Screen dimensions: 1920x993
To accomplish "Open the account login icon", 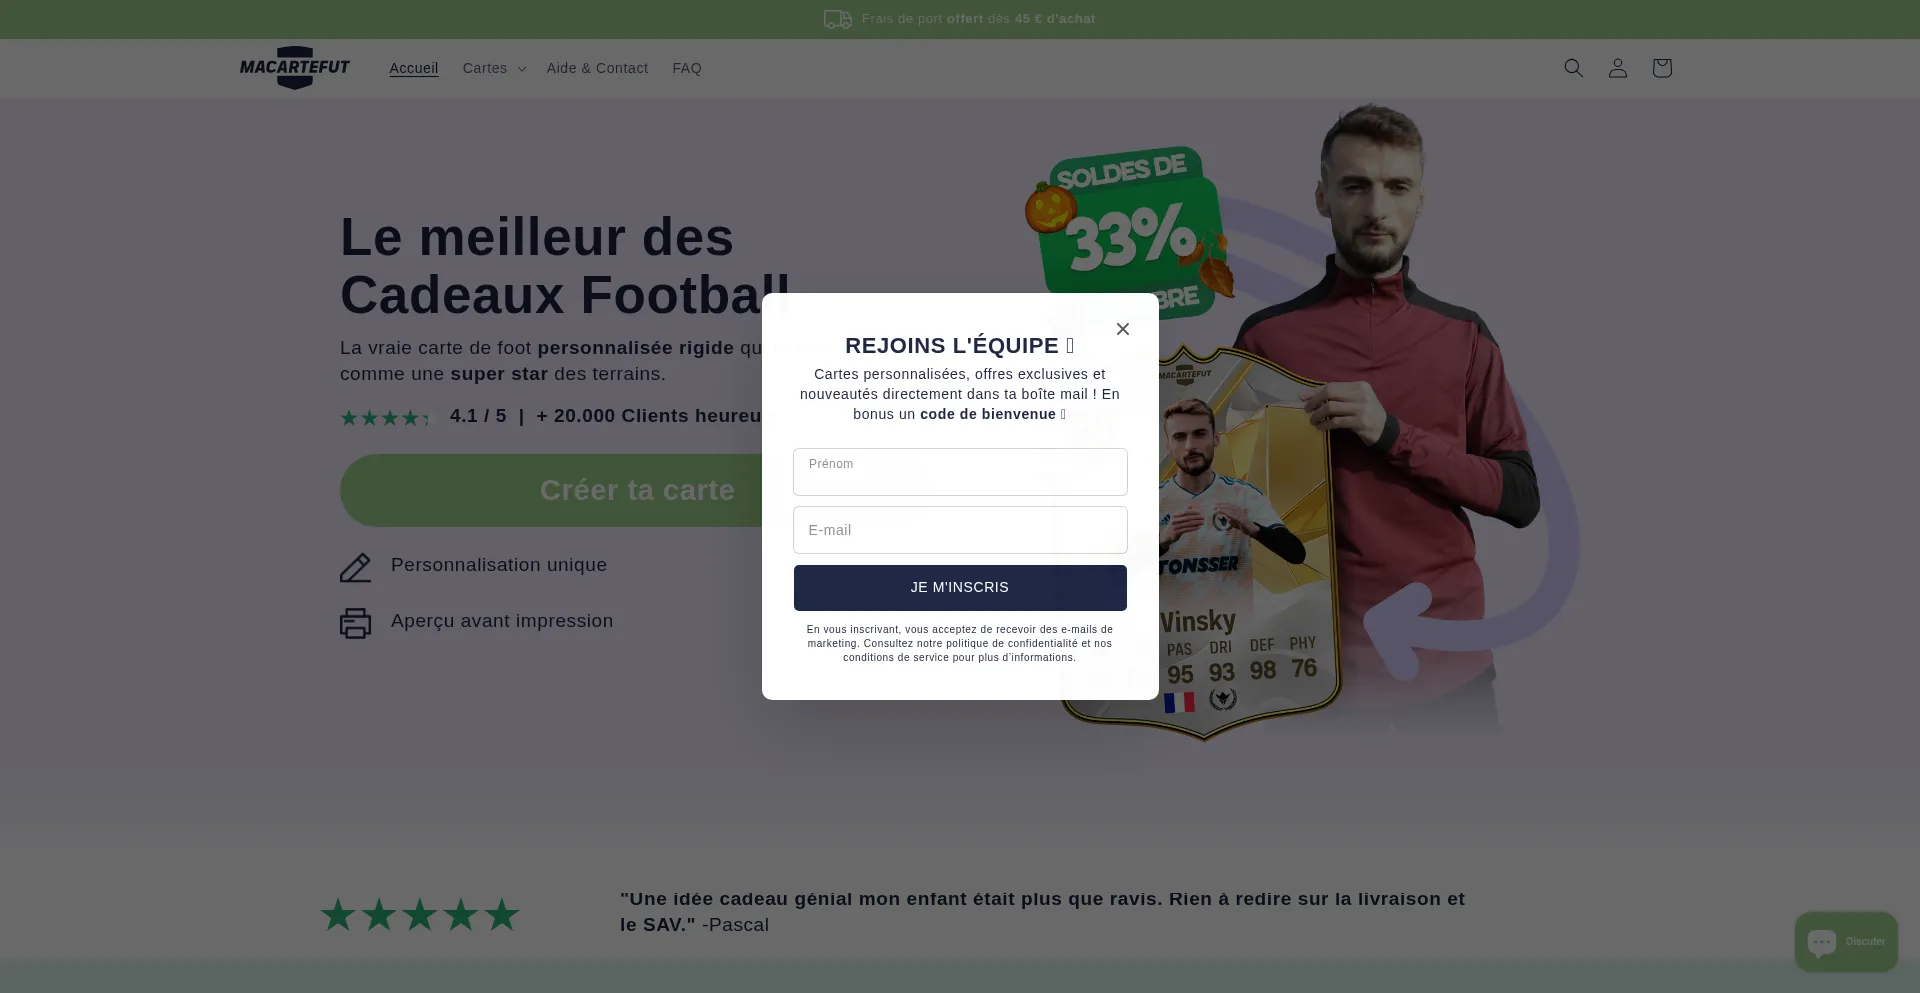I will [1617, 68].
